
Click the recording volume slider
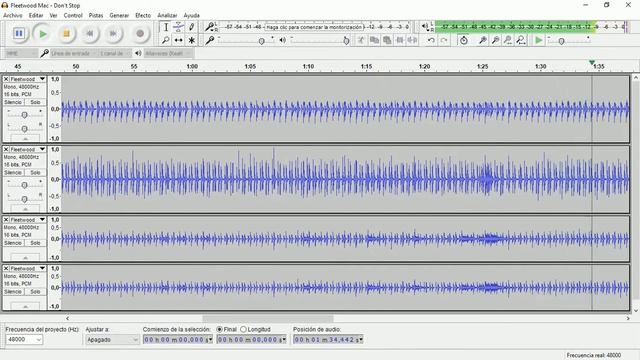coord(246,40)
